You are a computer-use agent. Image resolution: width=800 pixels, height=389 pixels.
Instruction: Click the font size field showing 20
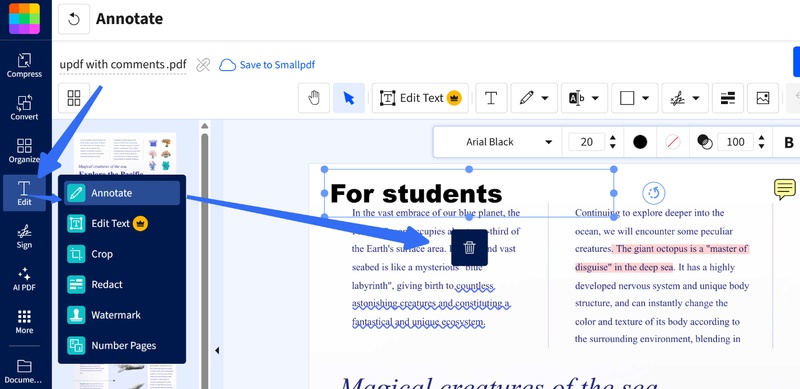click(587, 142)
